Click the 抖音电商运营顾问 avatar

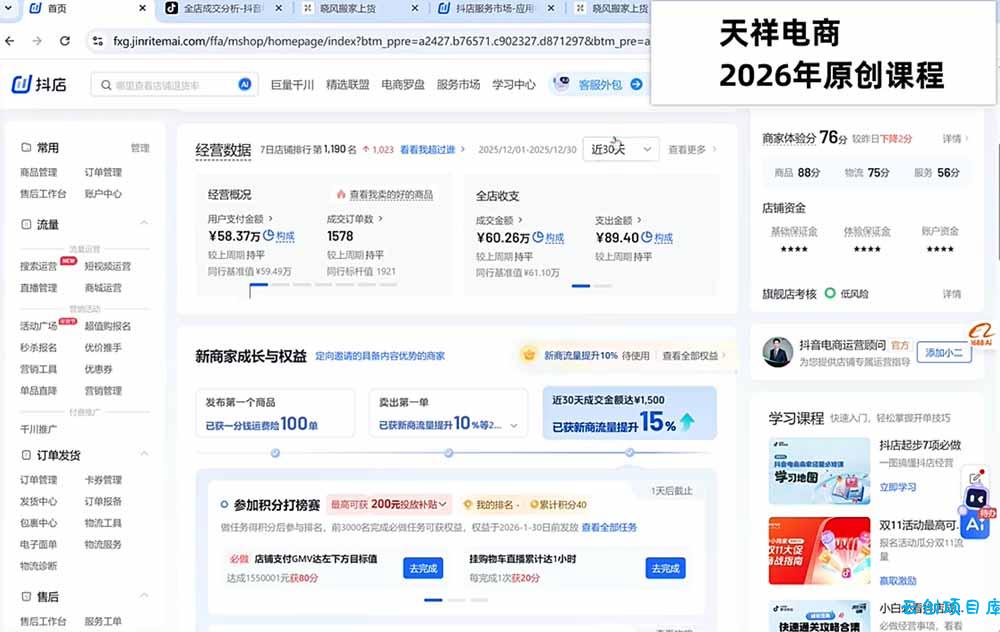point(777,352)
